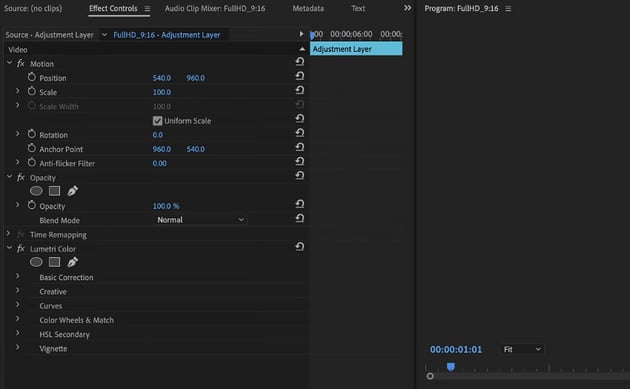Click the Position X value 540.0
Viewport: 630px width, 389px height.
[162, 78]
